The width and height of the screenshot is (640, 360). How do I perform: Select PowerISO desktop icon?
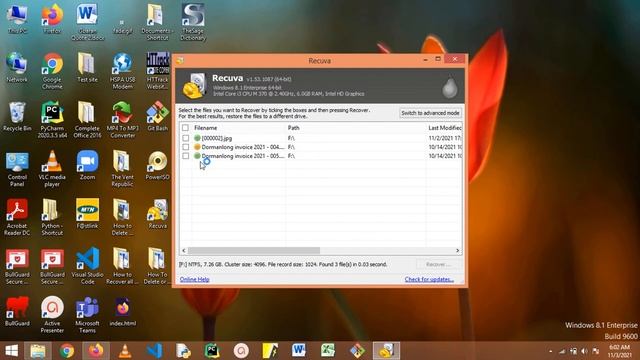[158, 165]
